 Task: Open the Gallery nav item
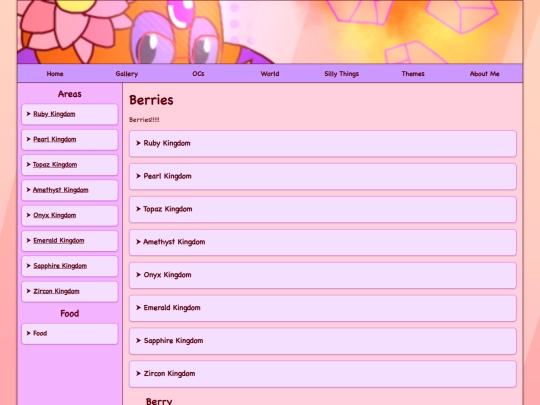[x=127, y=74]
